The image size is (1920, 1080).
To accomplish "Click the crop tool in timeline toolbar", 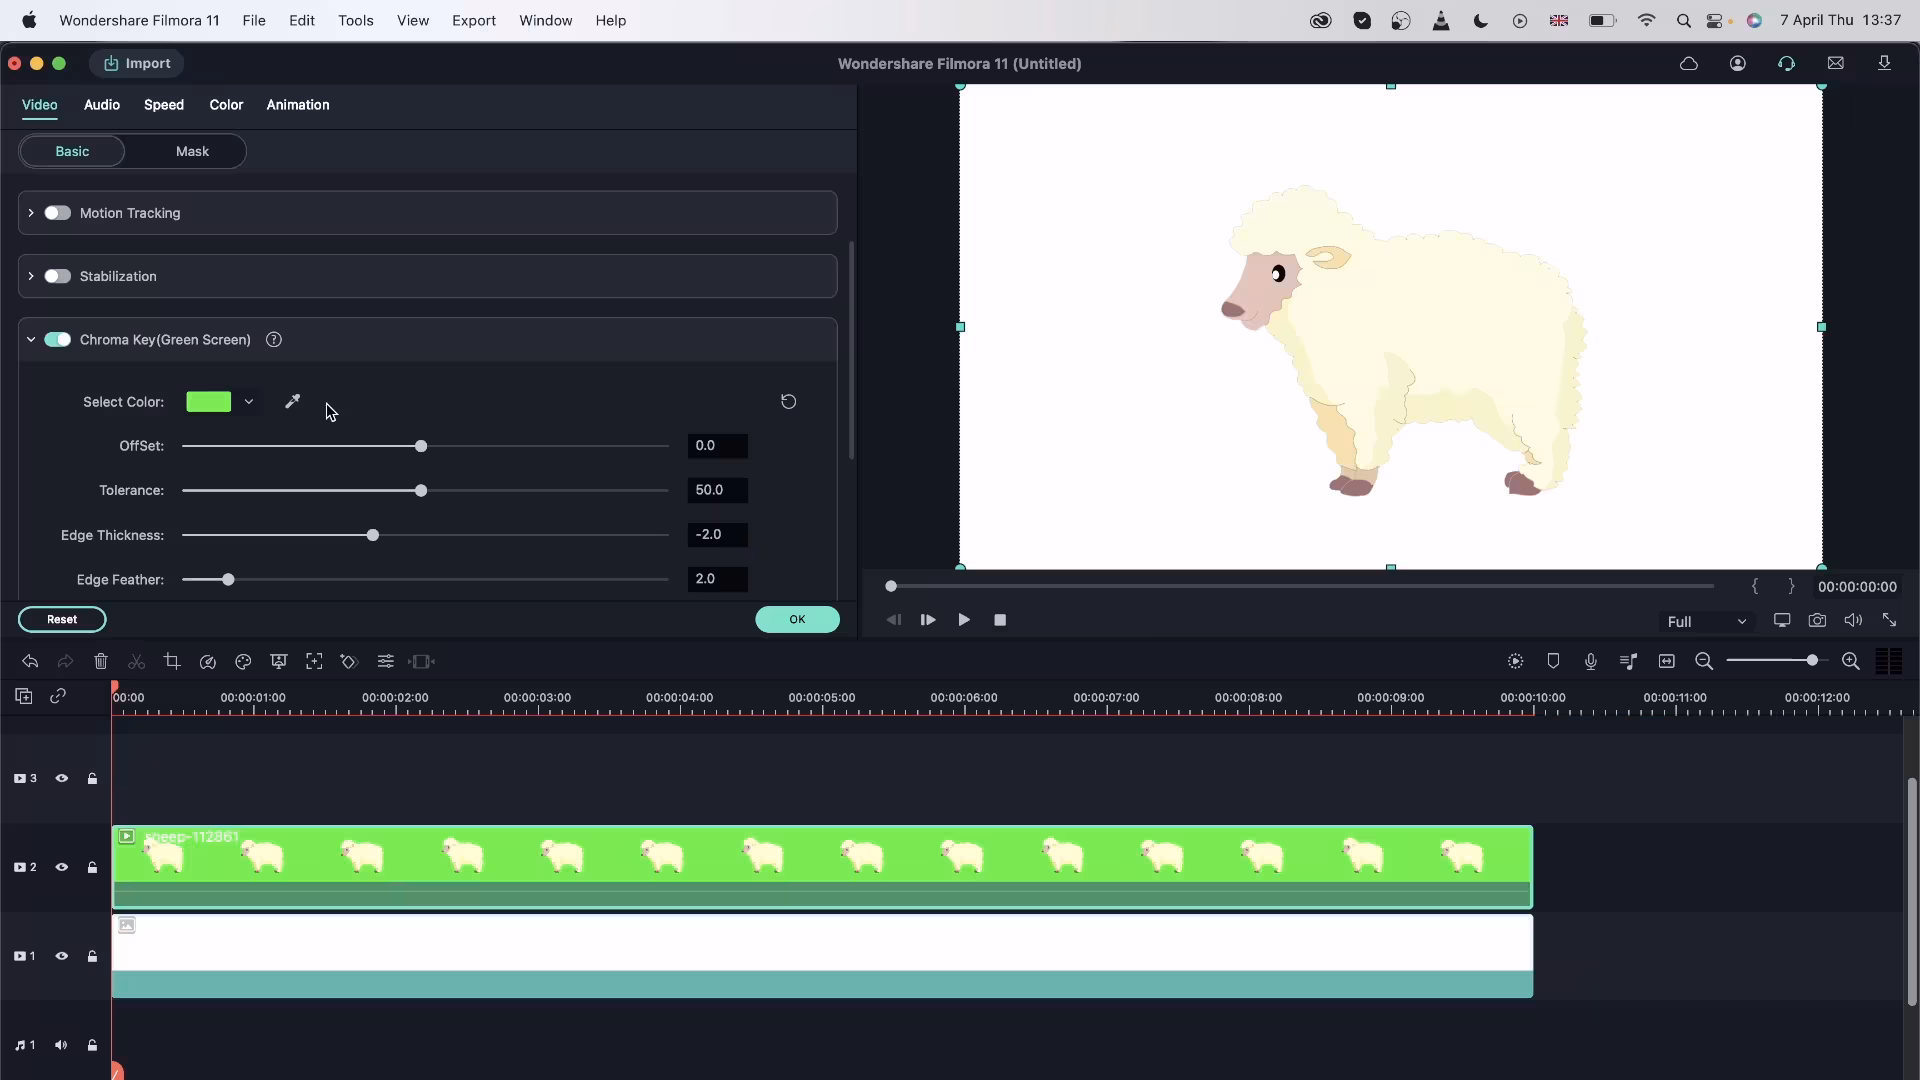I will (x=172, y=661).
